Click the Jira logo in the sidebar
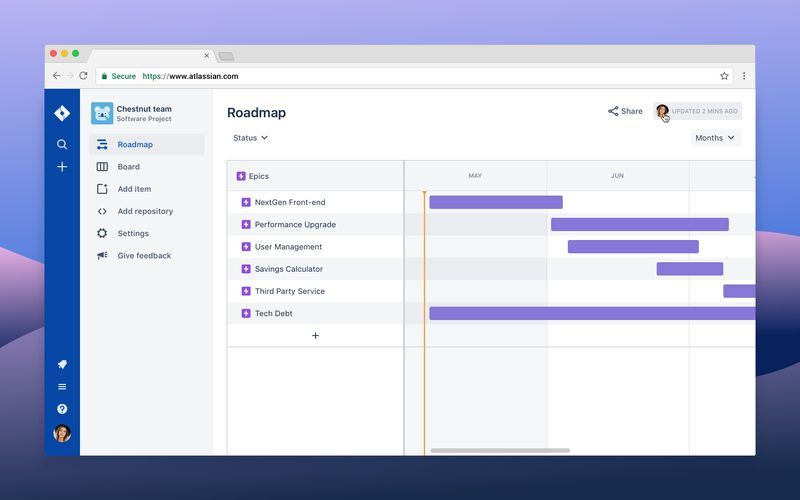Screen dimensions: 800x500 62,113
